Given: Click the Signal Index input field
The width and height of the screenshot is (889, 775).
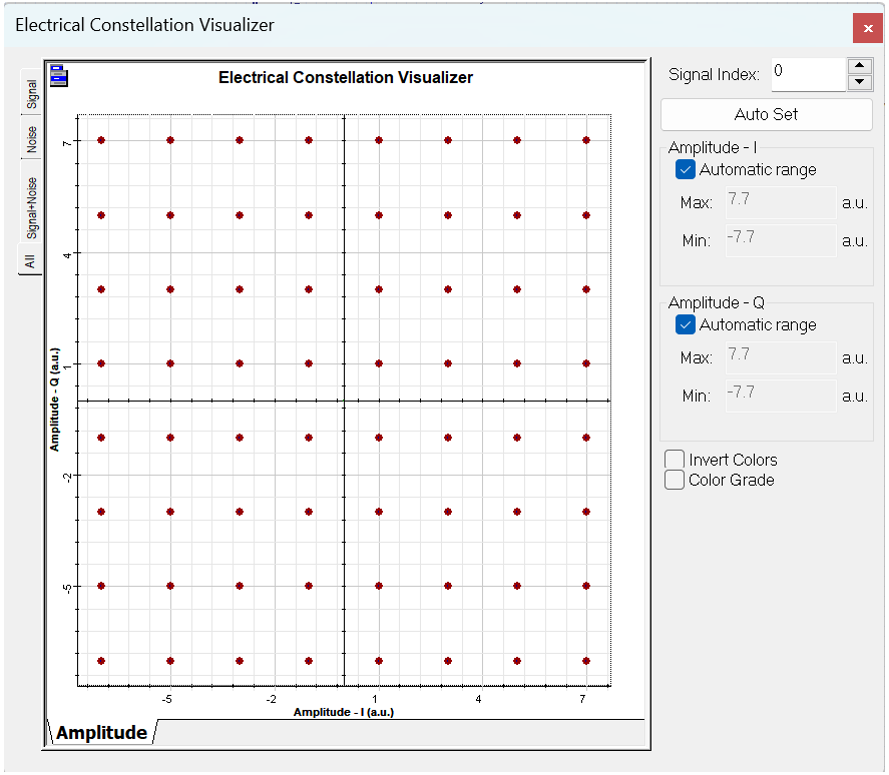Looking at the screenshot, I should point(808,74).
